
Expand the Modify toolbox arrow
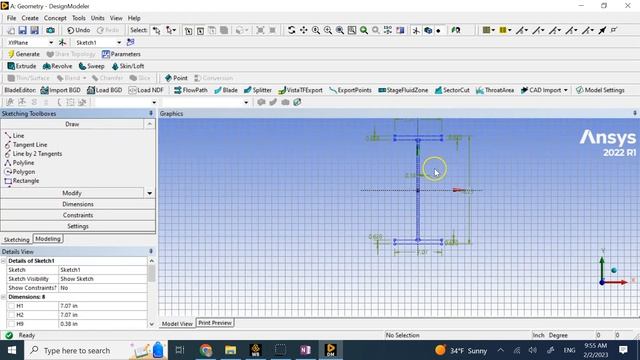pos(149,193)
